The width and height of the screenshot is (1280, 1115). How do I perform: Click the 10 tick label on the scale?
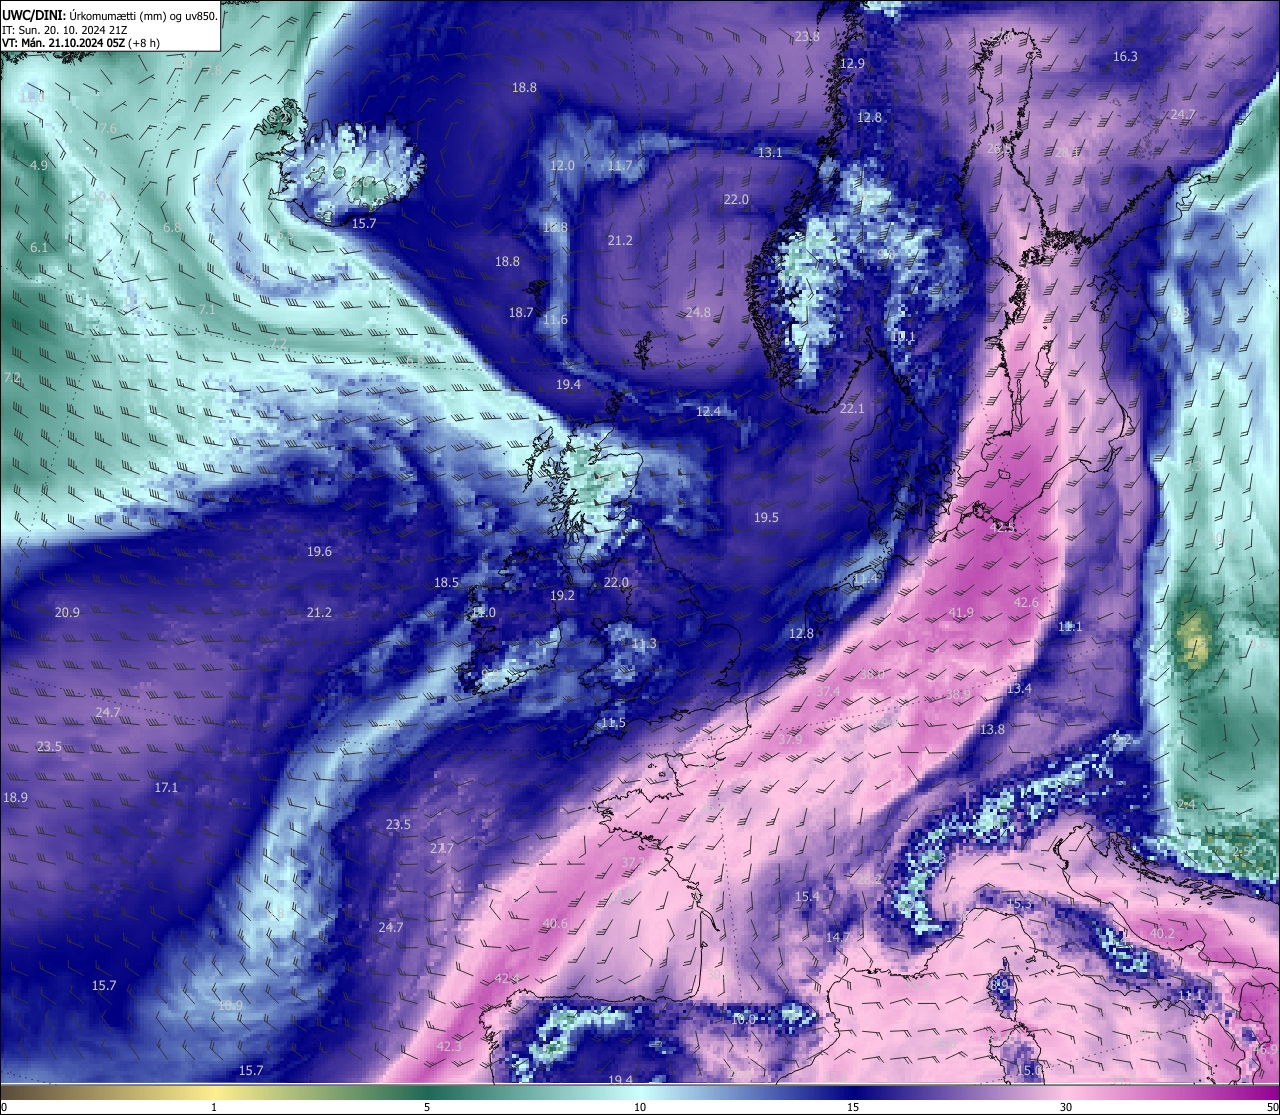pyautogui.click(x=640, y=1107)
